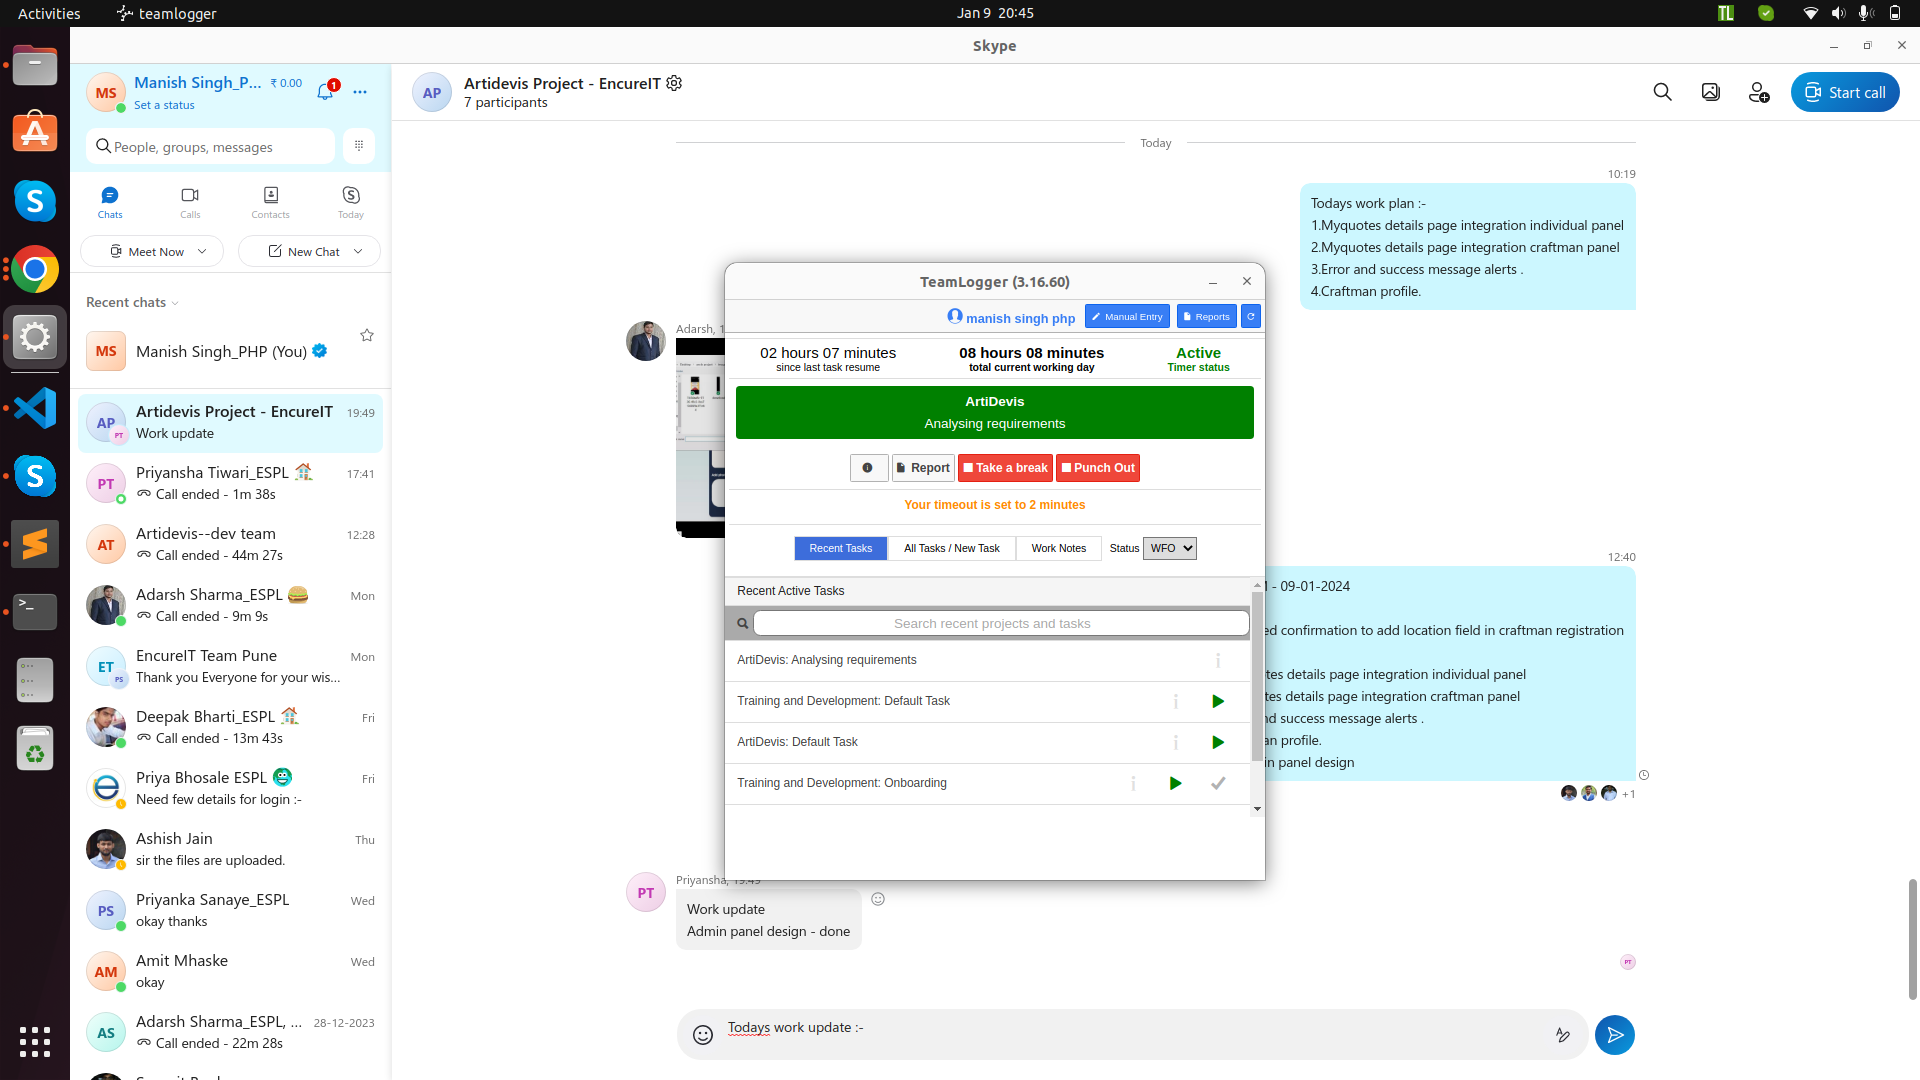Open the more options ellipsis in Skype profile

(360, 92)
